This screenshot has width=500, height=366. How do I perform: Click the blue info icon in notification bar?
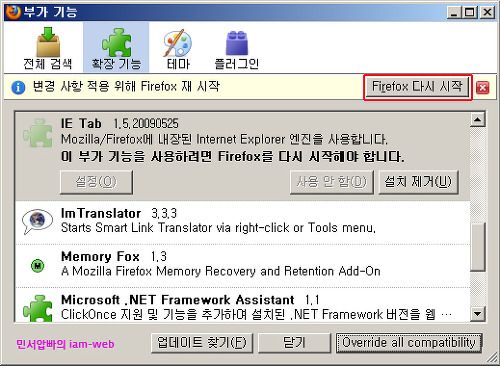(x=18, y=88)
